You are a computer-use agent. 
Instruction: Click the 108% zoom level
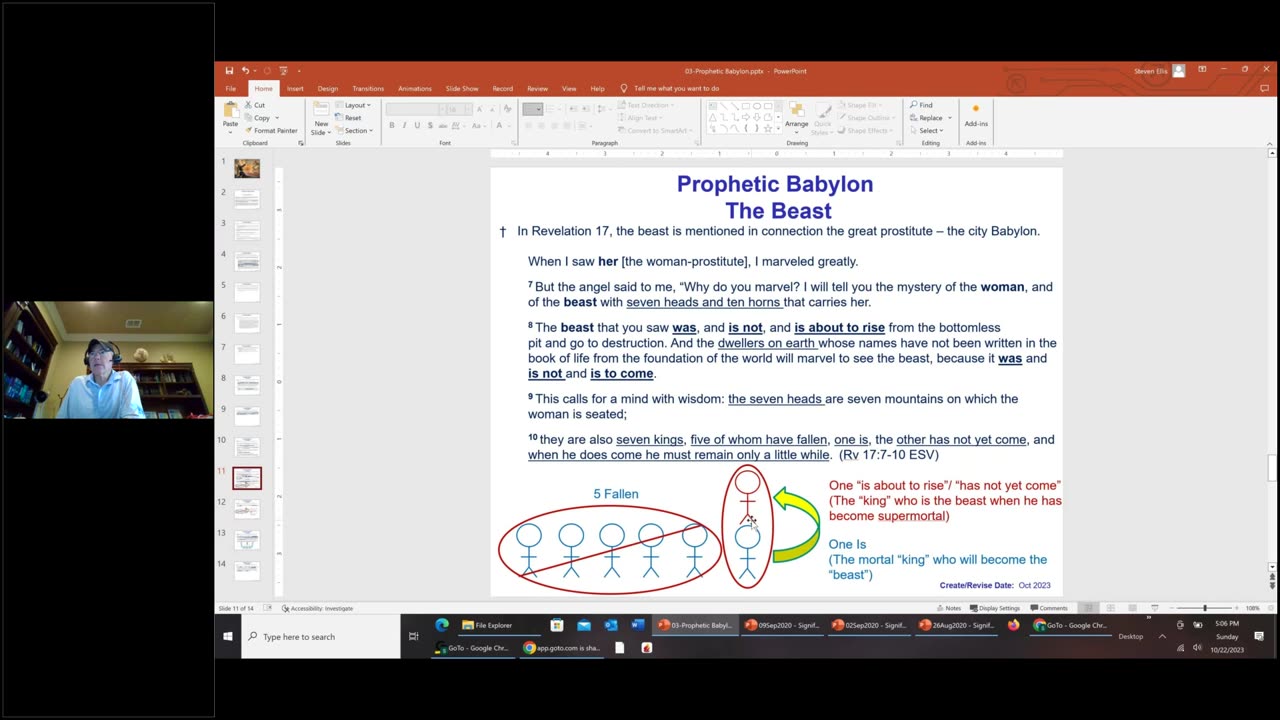(x=1252, y=608)
